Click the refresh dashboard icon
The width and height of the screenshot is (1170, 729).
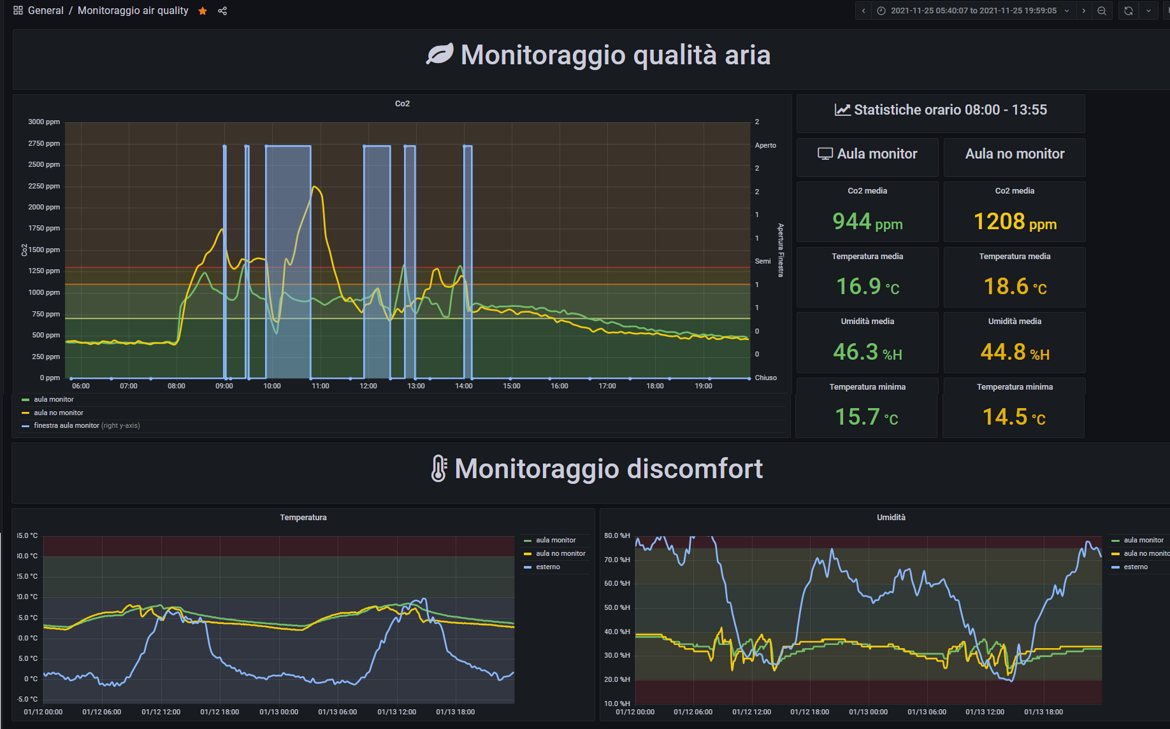[x=1128, y=11]
